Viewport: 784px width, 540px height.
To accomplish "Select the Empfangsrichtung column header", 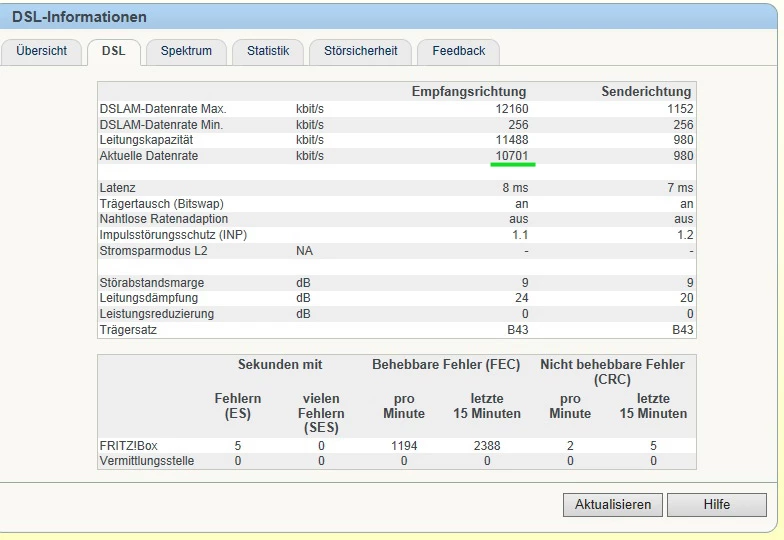I will 468,92.
